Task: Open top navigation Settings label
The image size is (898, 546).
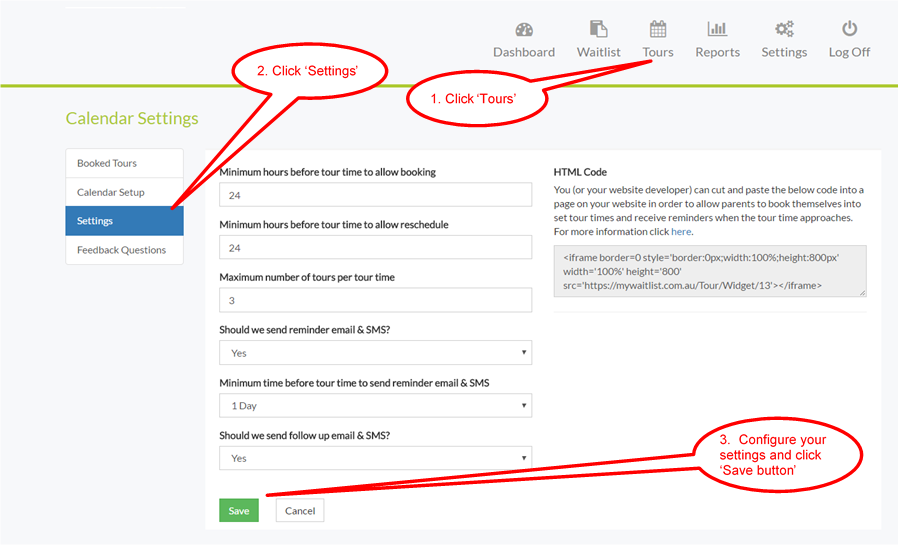Action: [784, 52]
